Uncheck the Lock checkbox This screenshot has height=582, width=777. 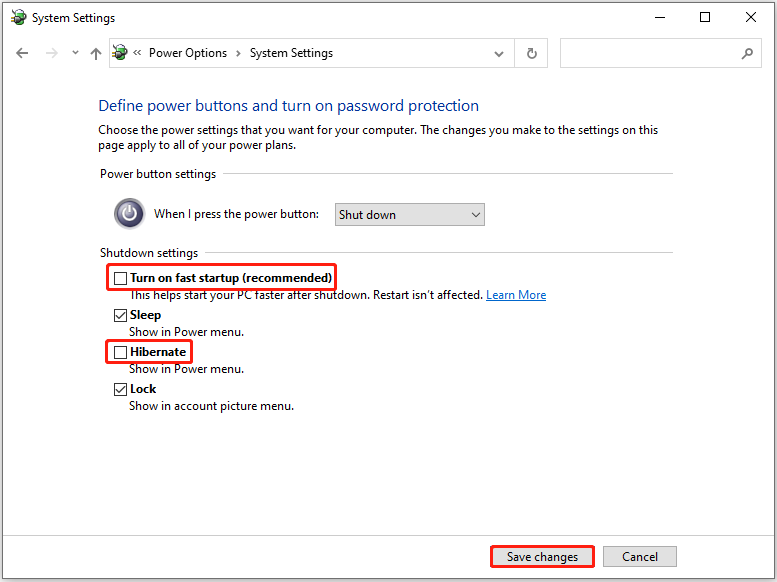120,389
